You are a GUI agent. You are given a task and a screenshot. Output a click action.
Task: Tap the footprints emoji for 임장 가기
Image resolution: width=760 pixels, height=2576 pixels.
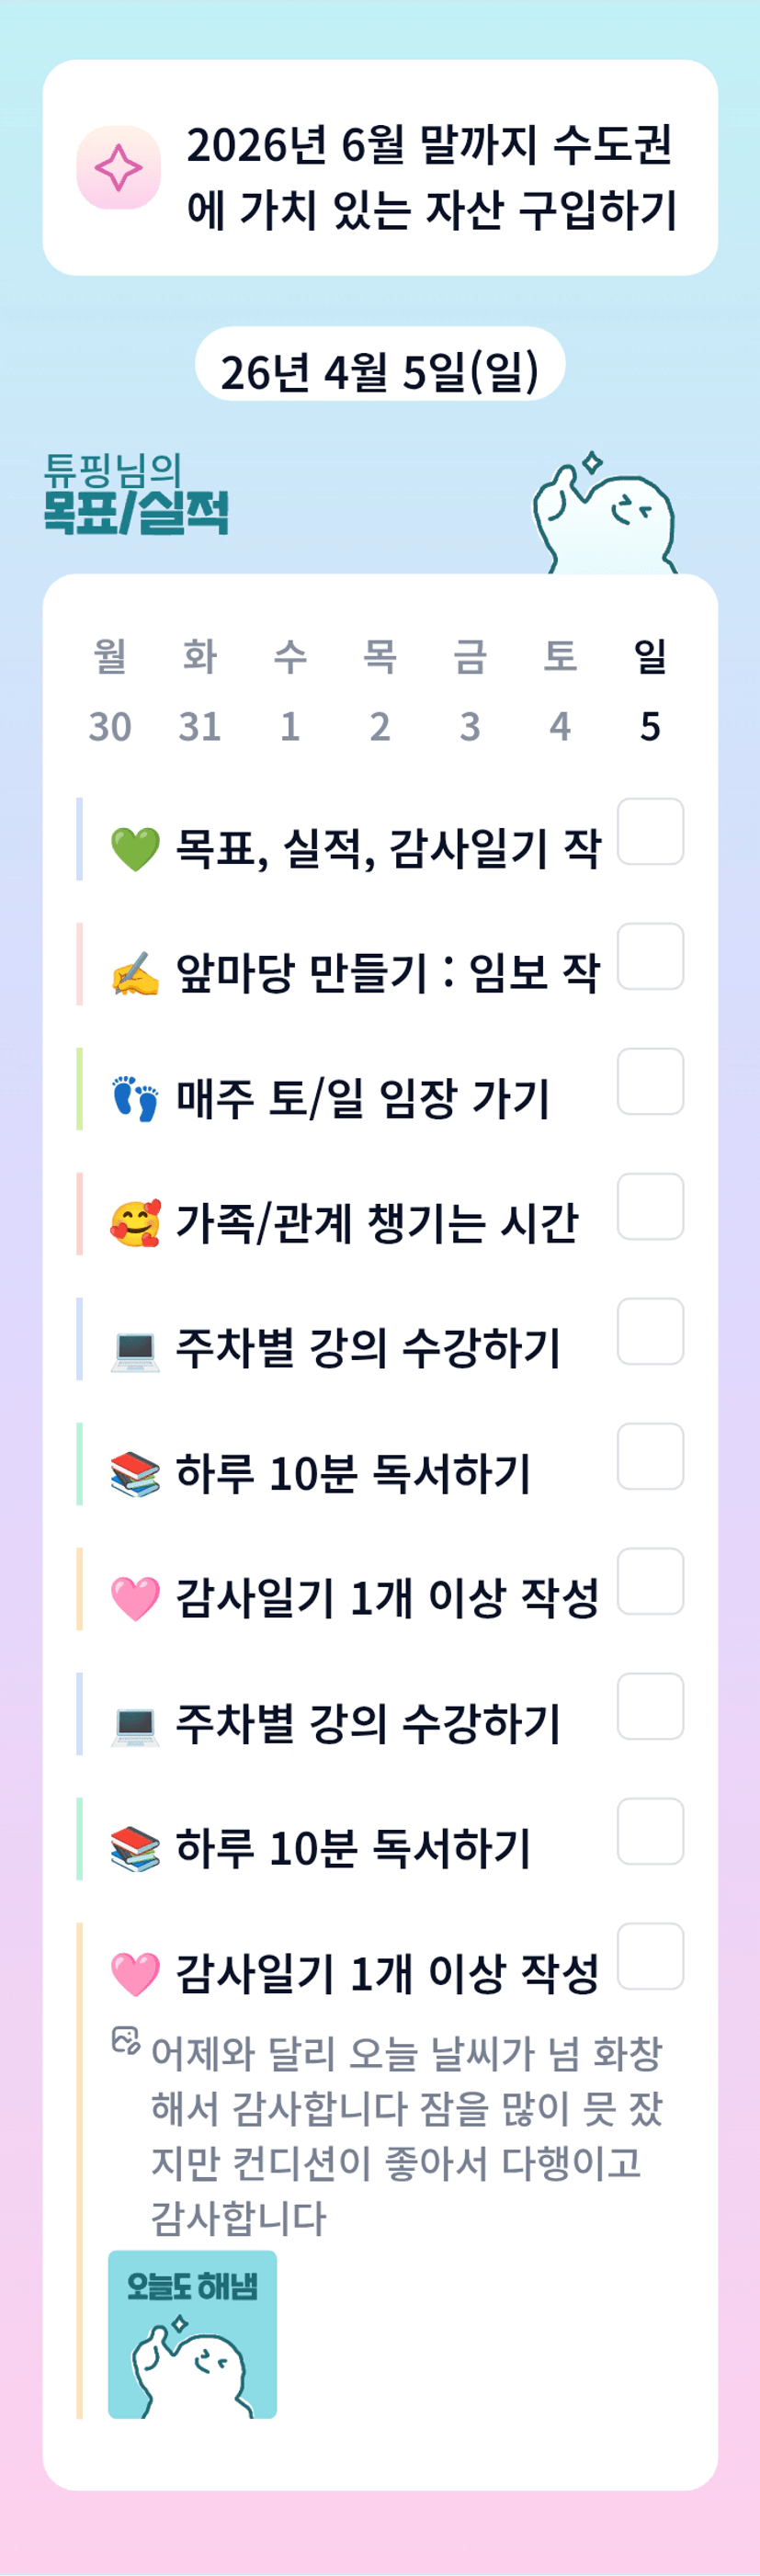pyautogui.click(x=135, y=1099)
